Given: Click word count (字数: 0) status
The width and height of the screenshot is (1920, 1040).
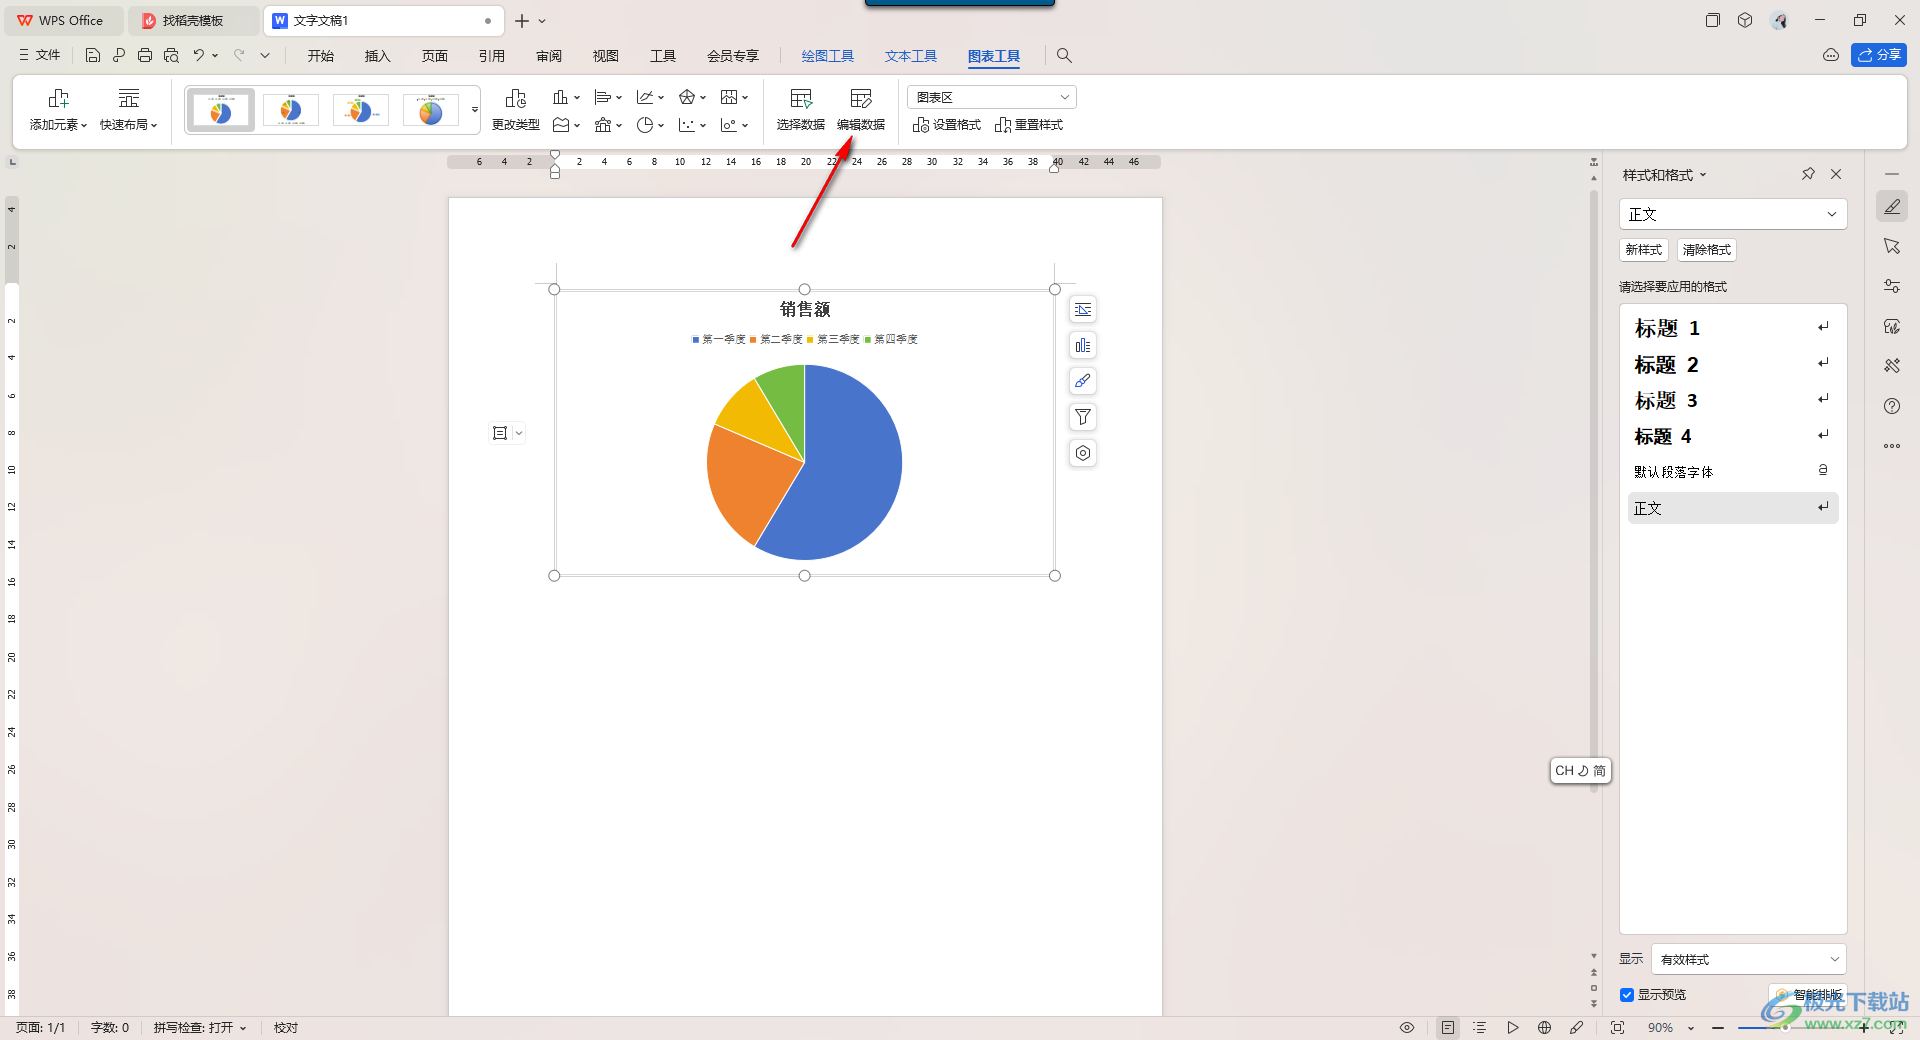Looking at the screenshot, I should point(110,1028).
